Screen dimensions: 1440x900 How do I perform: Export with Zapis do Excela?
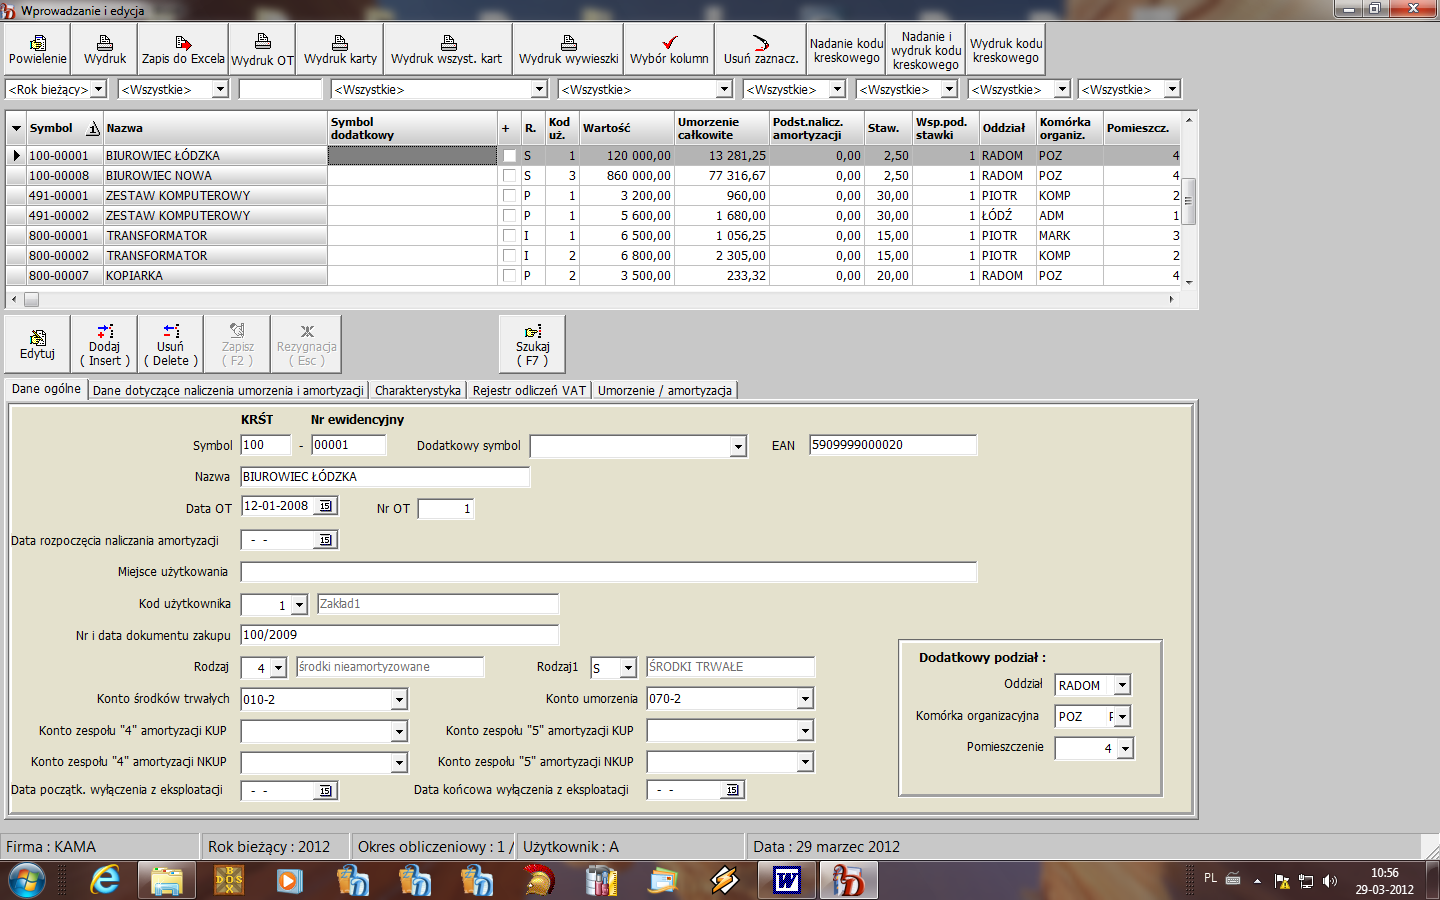(x=183, y=50)
